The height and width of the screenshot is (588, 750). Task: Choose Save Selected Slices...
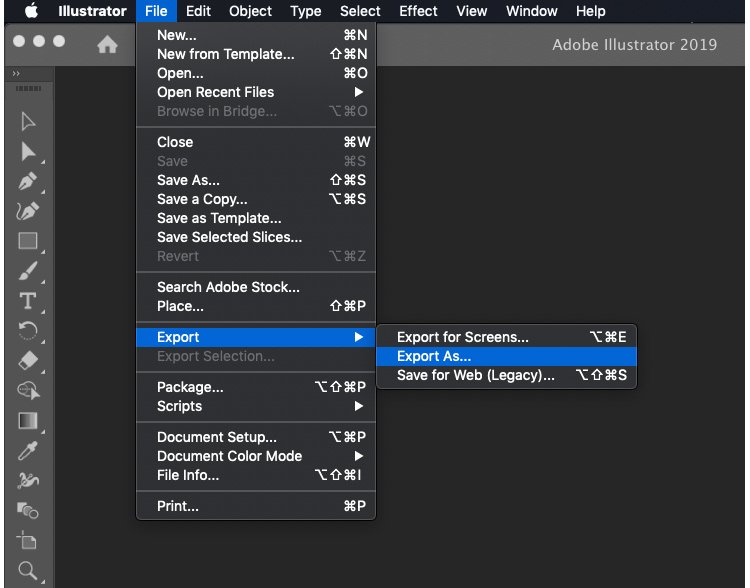click(256, 237)
